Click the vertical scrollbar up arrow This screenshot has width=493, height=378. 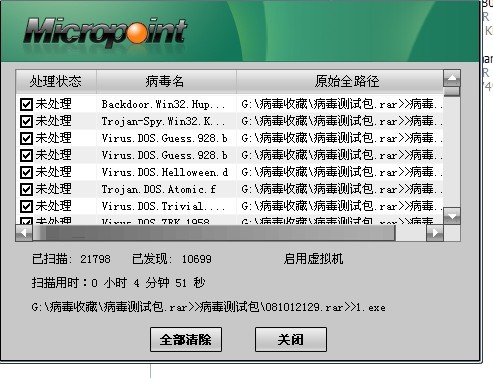[452, 78]
